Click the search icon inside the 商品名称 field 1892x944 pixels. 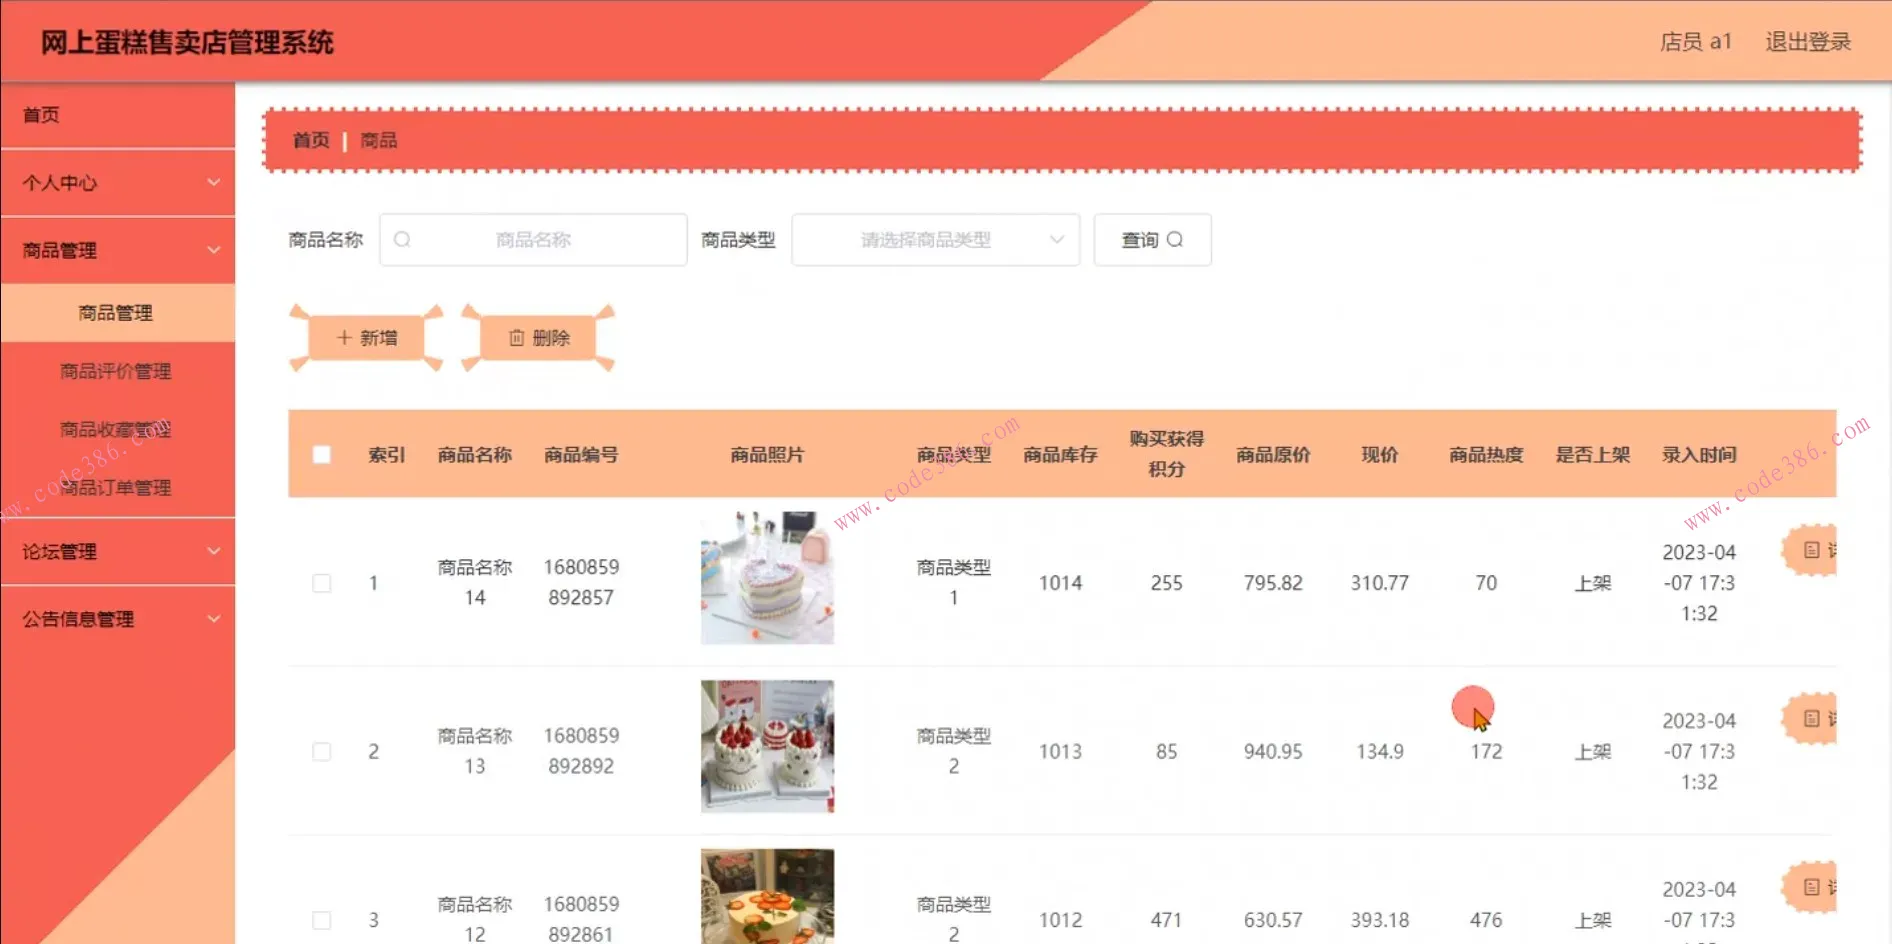click(x=402, y=240)
